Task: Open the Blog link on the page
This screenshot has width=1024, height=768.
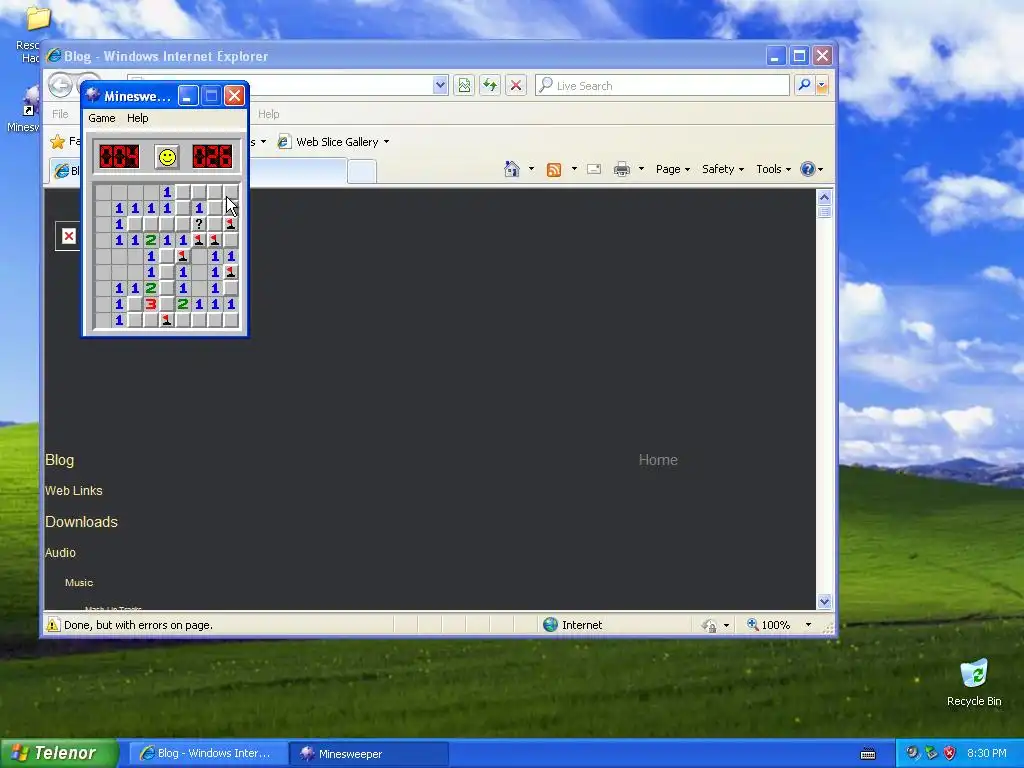Action: 59,460
